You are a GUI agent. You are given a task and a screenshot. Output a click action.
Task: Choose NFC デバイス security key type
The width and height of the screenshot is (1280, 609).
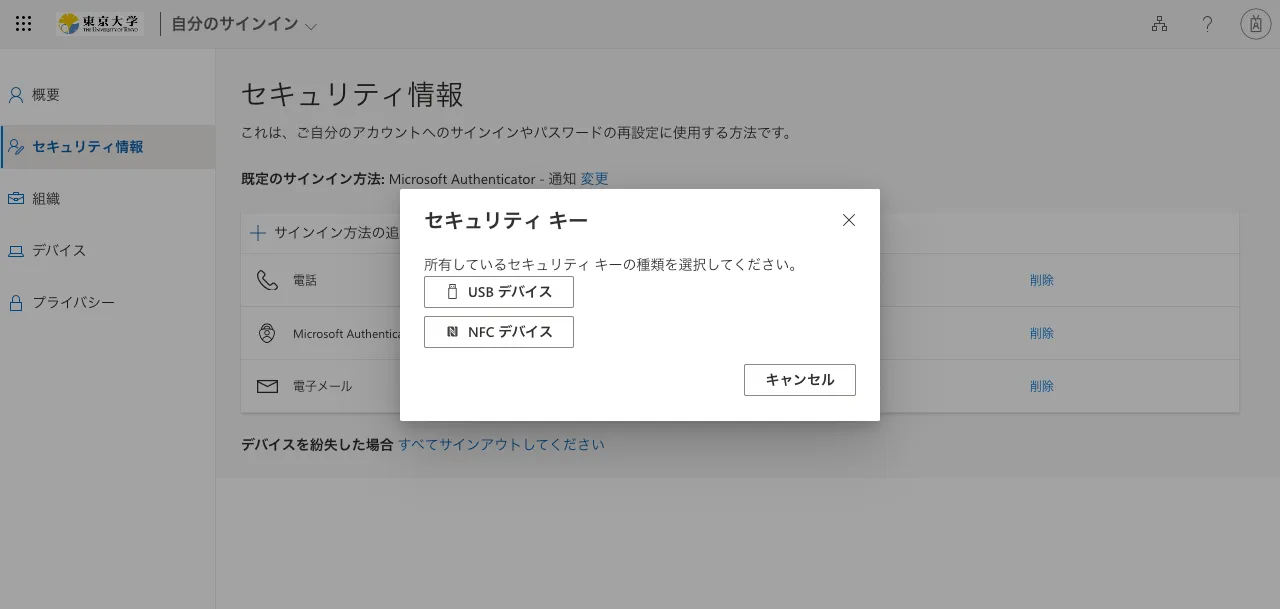click(499, 332)
